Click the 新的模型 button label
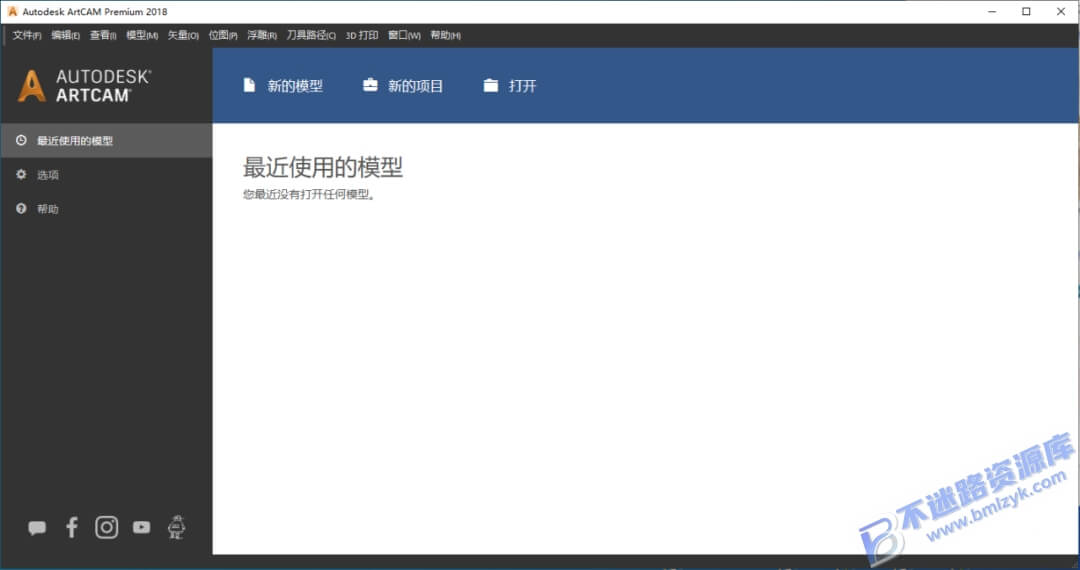The width and height of the screenshot is (1080, 570). click(x=295, y=86)
